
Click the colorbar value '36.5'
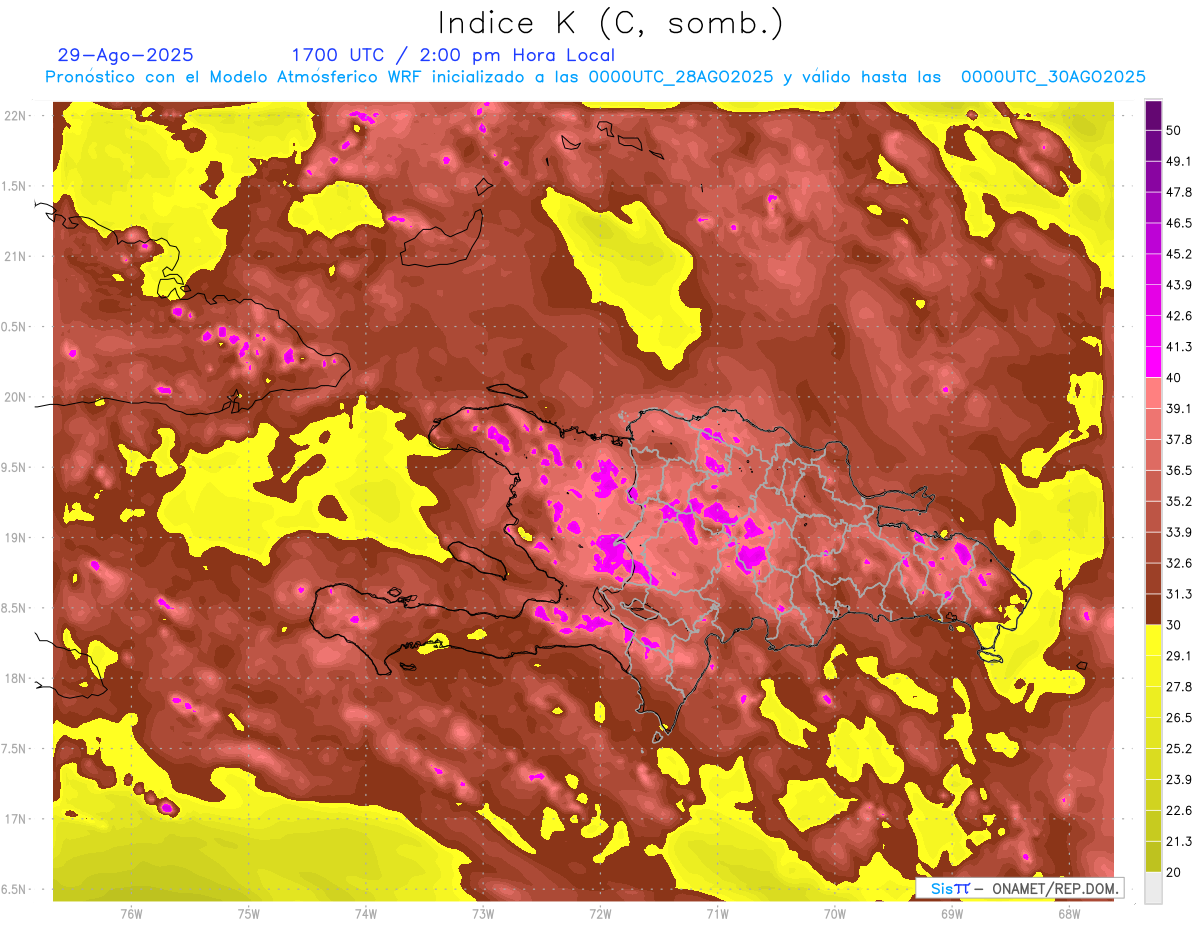pos(1178,470)
